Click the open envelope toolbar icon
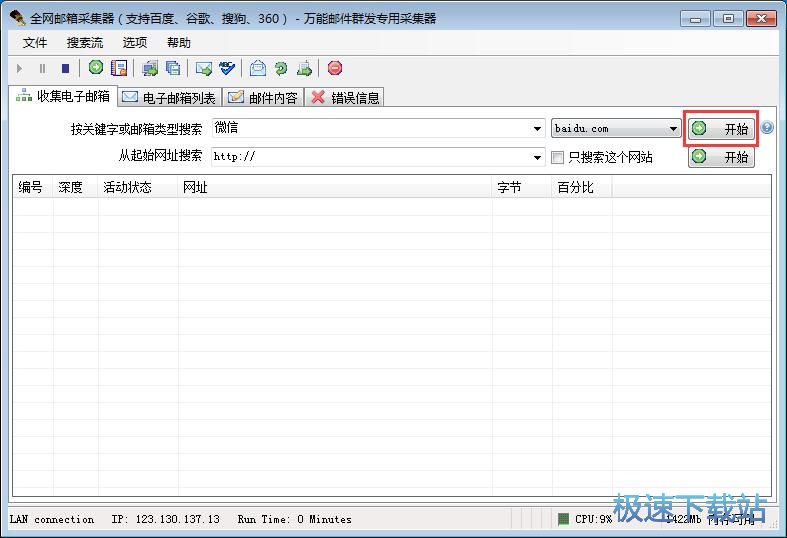The height and width of the screenshot is (538, 787). pos(258,68)
